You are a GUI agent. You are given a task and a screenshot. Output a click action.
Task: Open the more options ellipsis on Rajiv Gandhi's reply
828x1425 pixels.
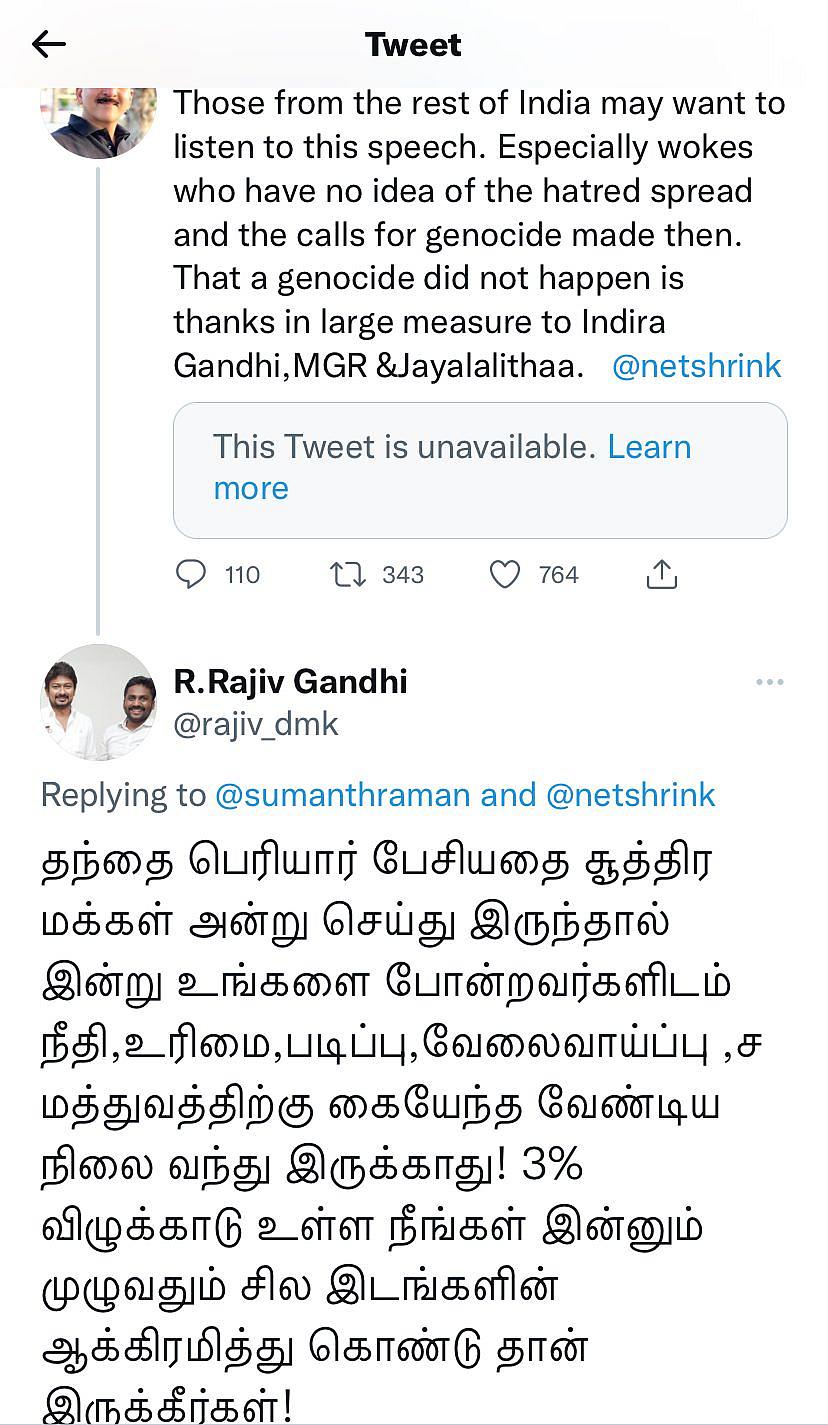coord(770,681)
